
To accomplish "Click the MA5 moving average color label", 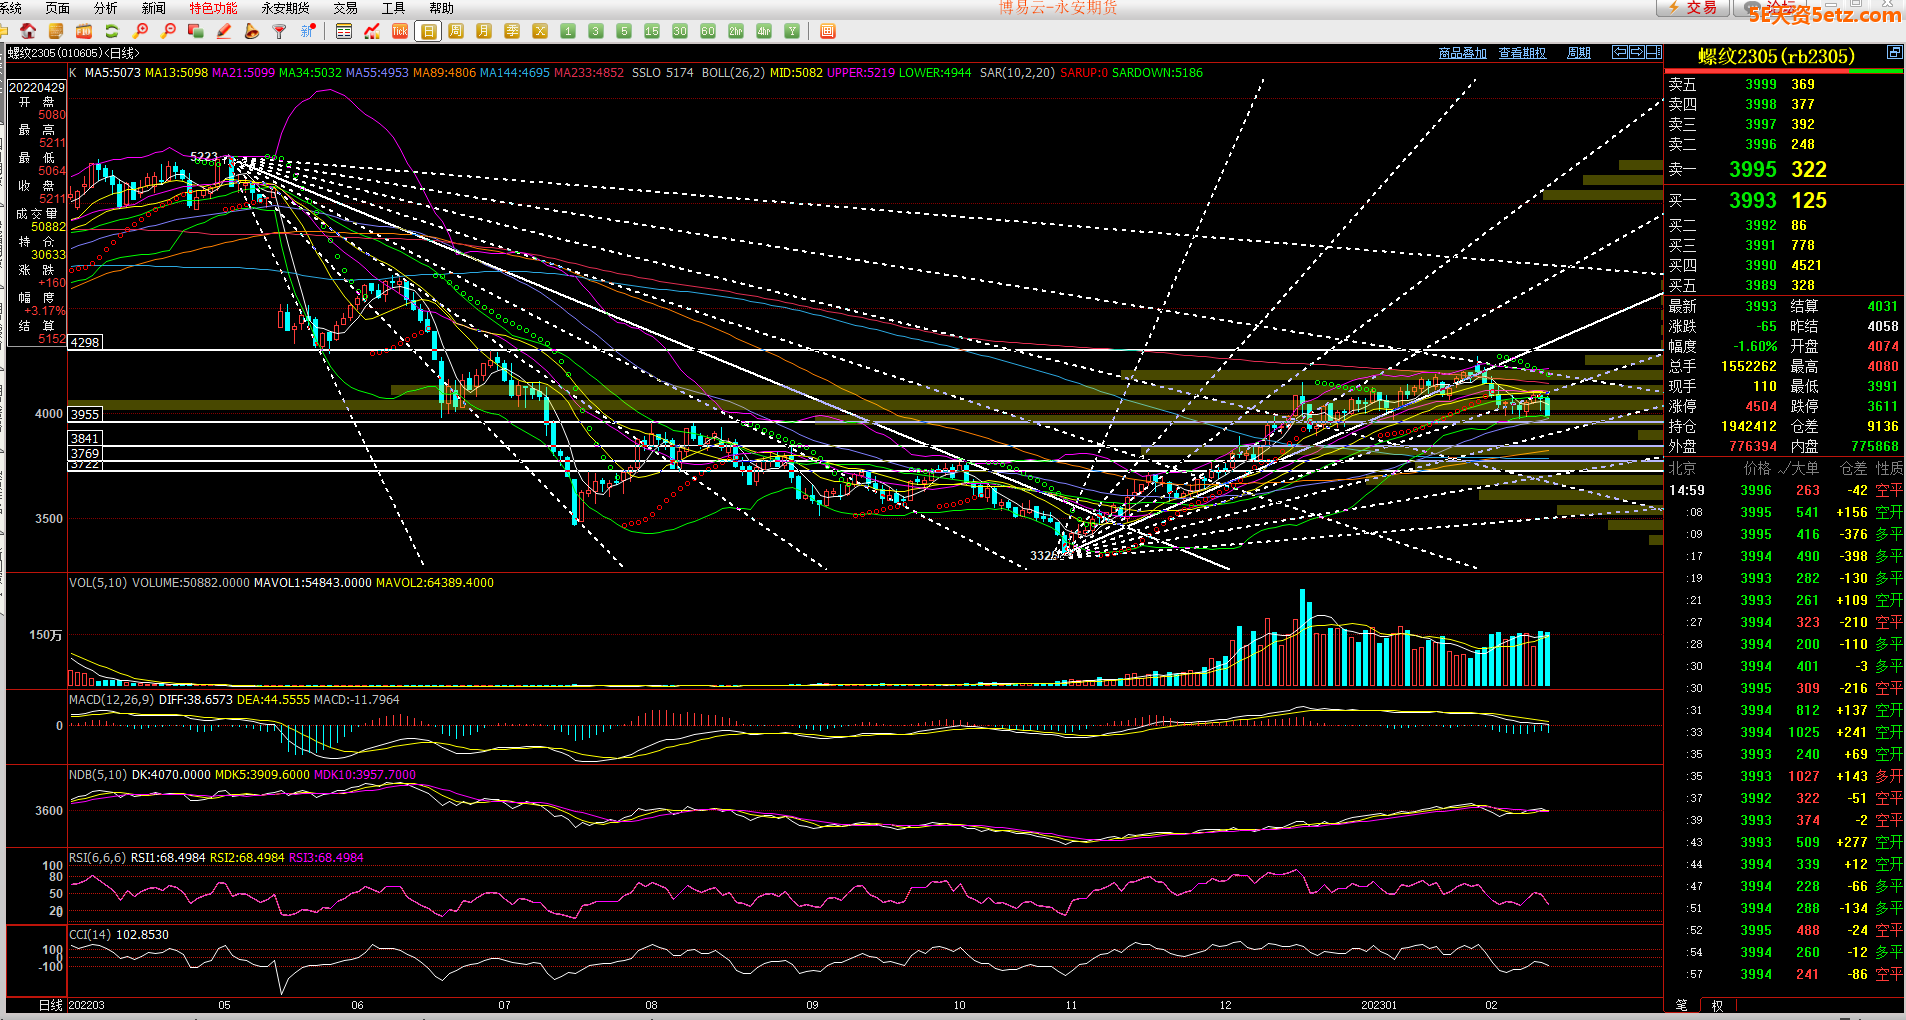I will (x=112, y=73).
